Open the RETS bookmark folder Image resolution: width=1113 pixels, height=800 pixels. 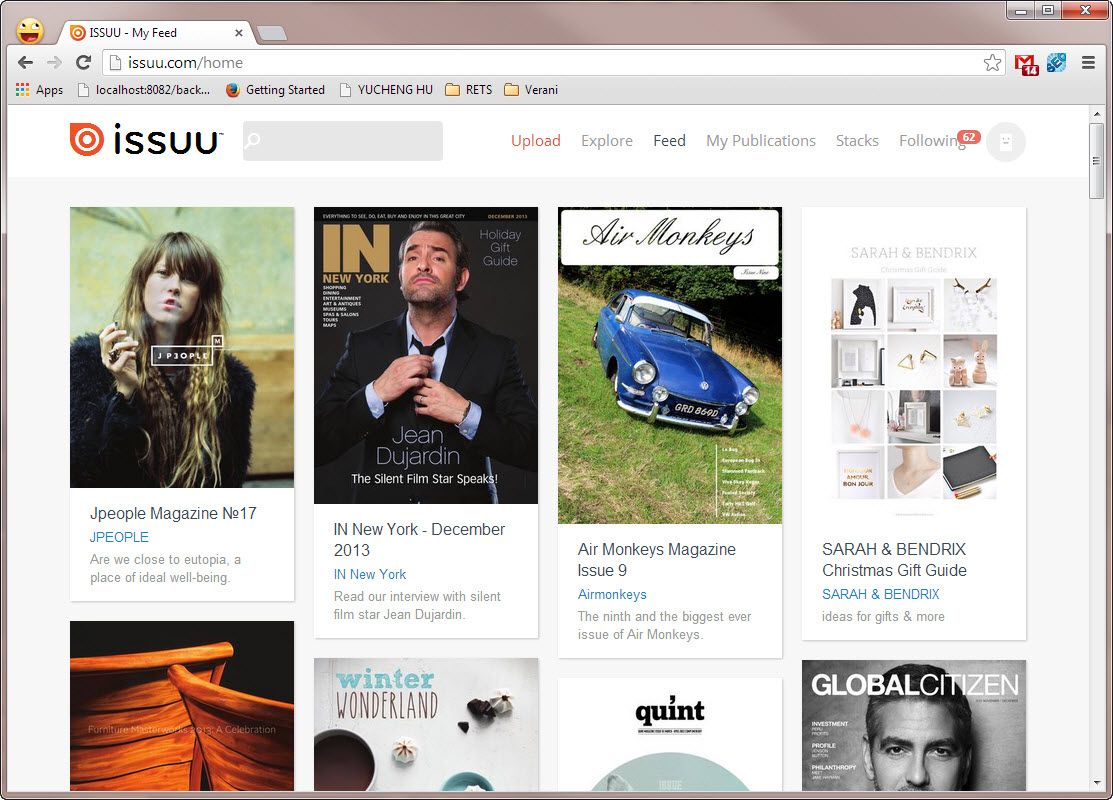pyautogui.click(x=469, y=90)
